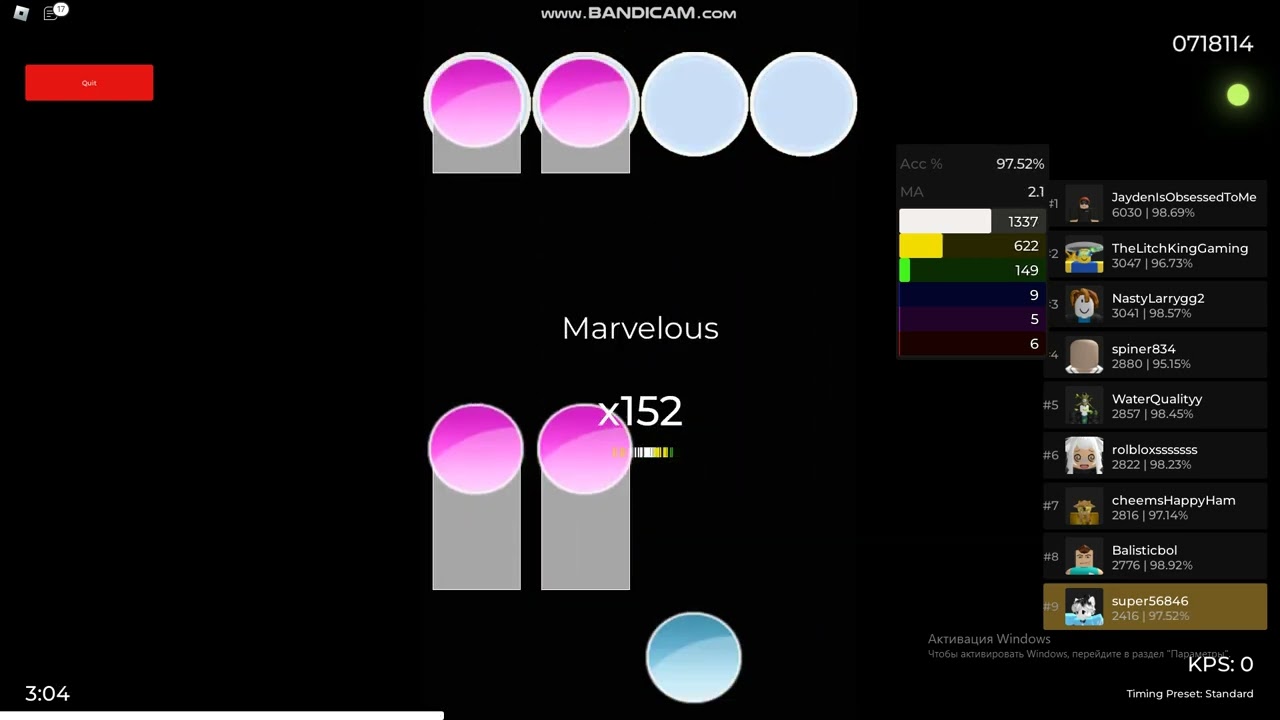The width and height of the screenshot is (1280, 720).
Task: Click the green judgement bar showing 149
Action: tap(972, 270)
